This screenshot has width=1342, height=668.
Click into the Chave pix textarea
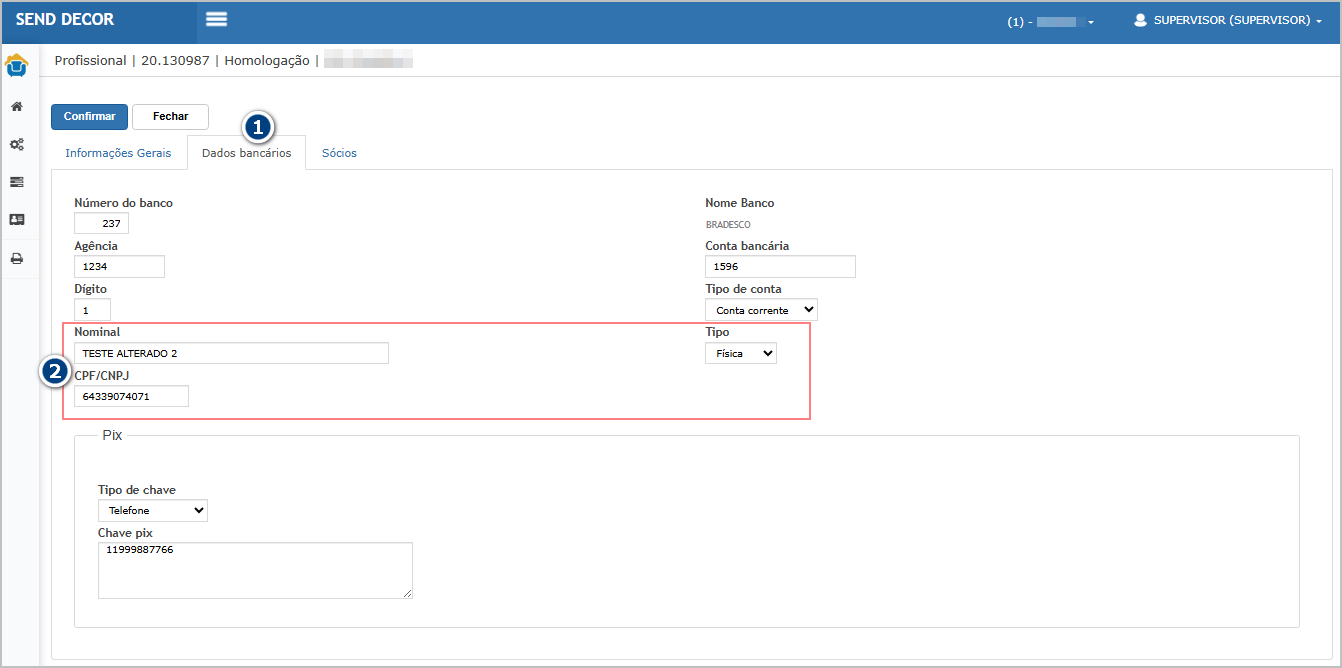[255, 570]
